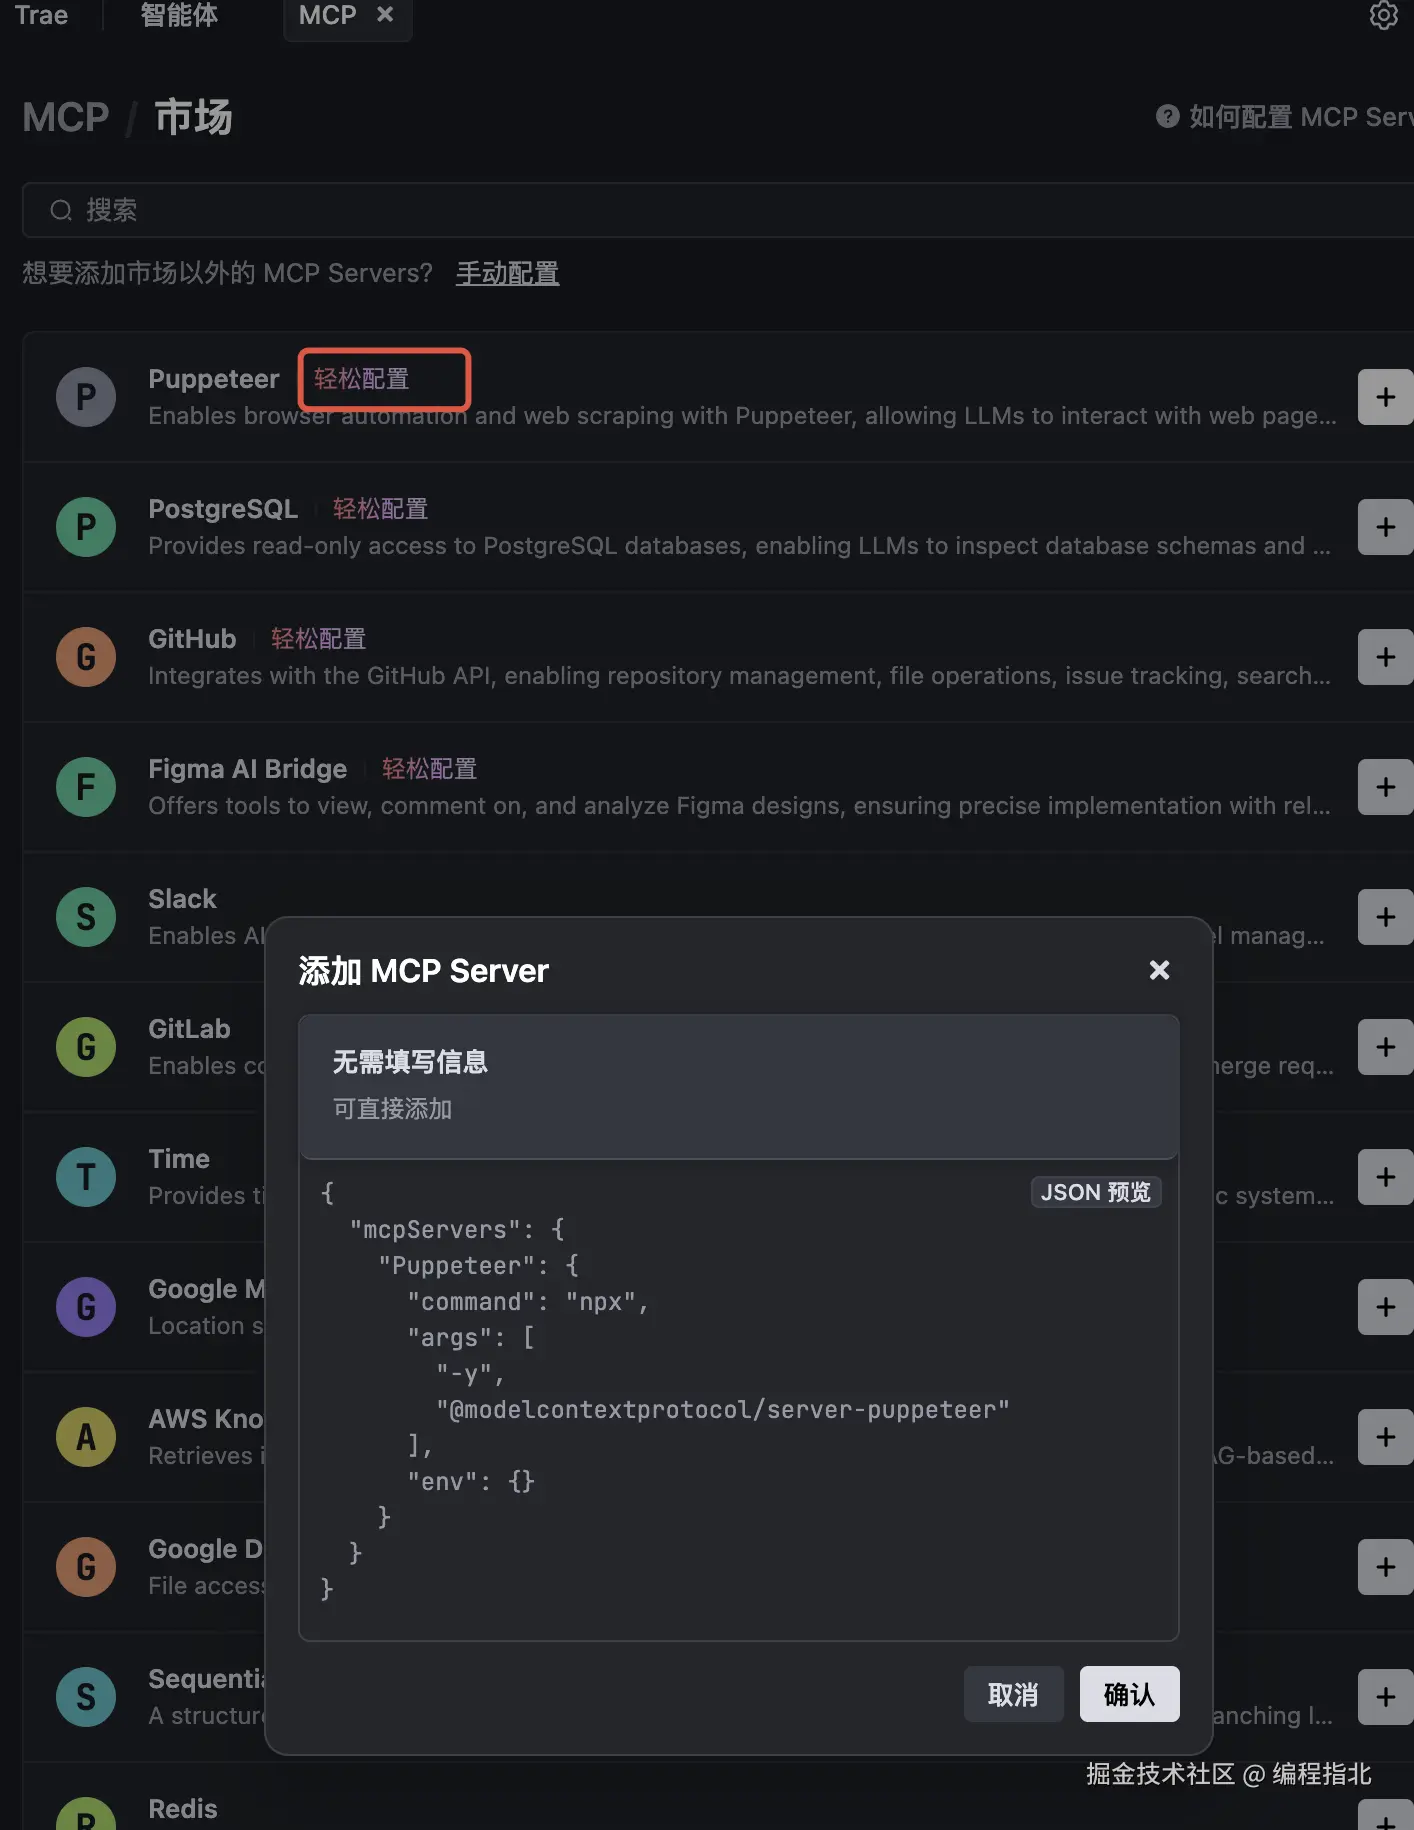Click the "command": "npx" JSON line
The height and width of the screenshot is (1830, 1414).
(528, 1301)
